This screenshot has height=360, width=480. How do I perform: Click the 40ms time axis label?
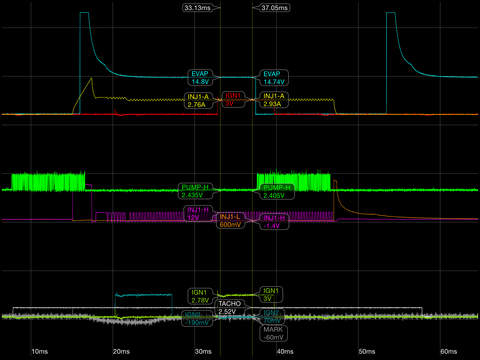[x=285, y=351]
